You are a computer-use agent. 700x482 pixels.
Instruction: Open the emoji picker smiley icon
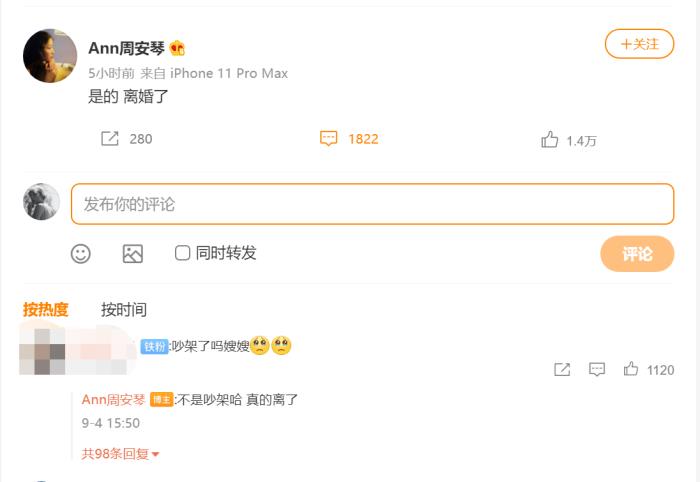coord(81,254)
